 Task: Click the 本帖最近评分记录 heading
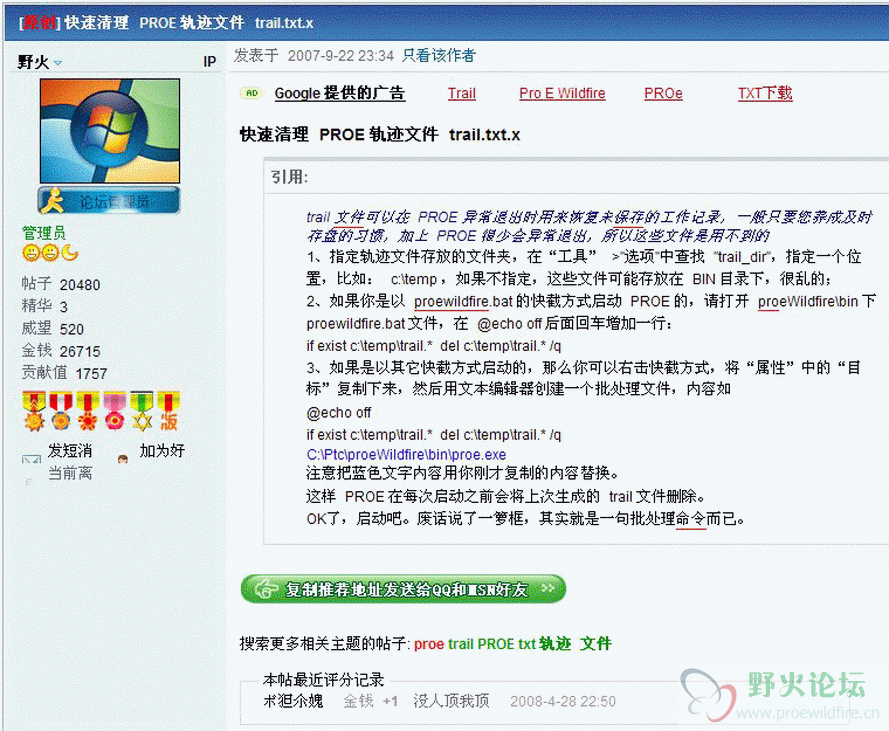323,679
